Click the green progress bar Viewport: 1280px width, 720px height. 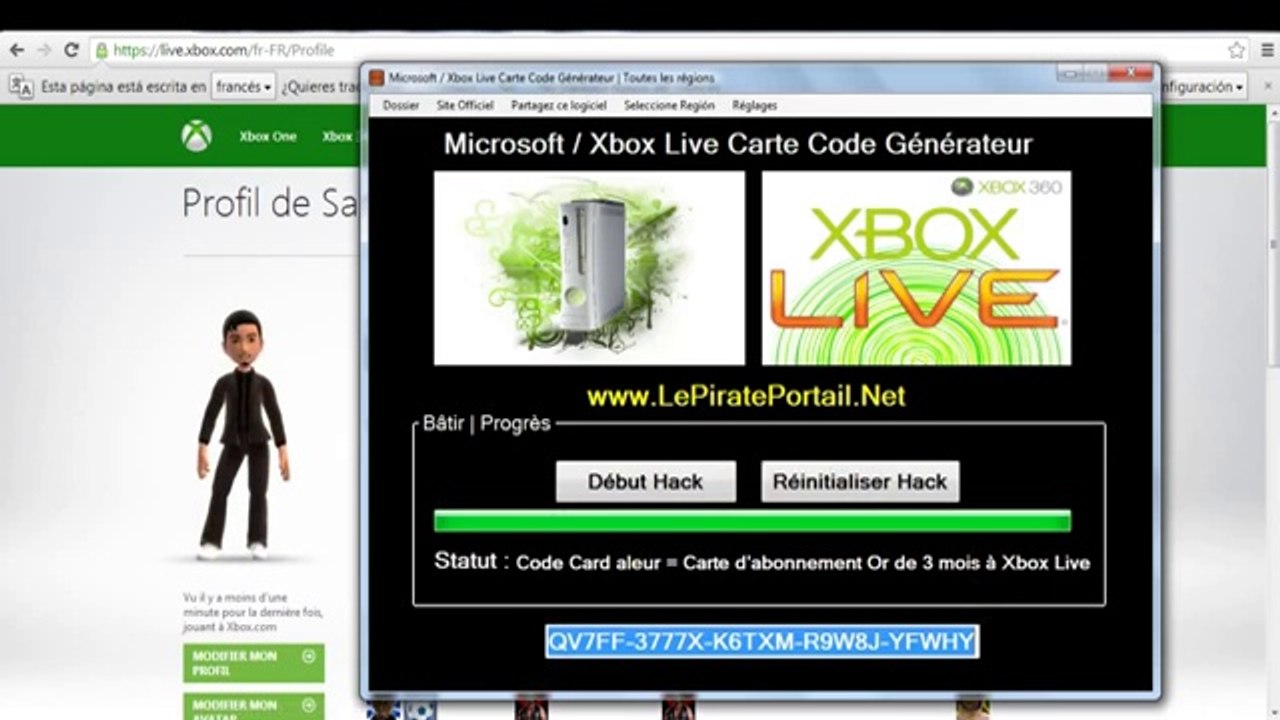pyautogui.click(x=752, y=521)
